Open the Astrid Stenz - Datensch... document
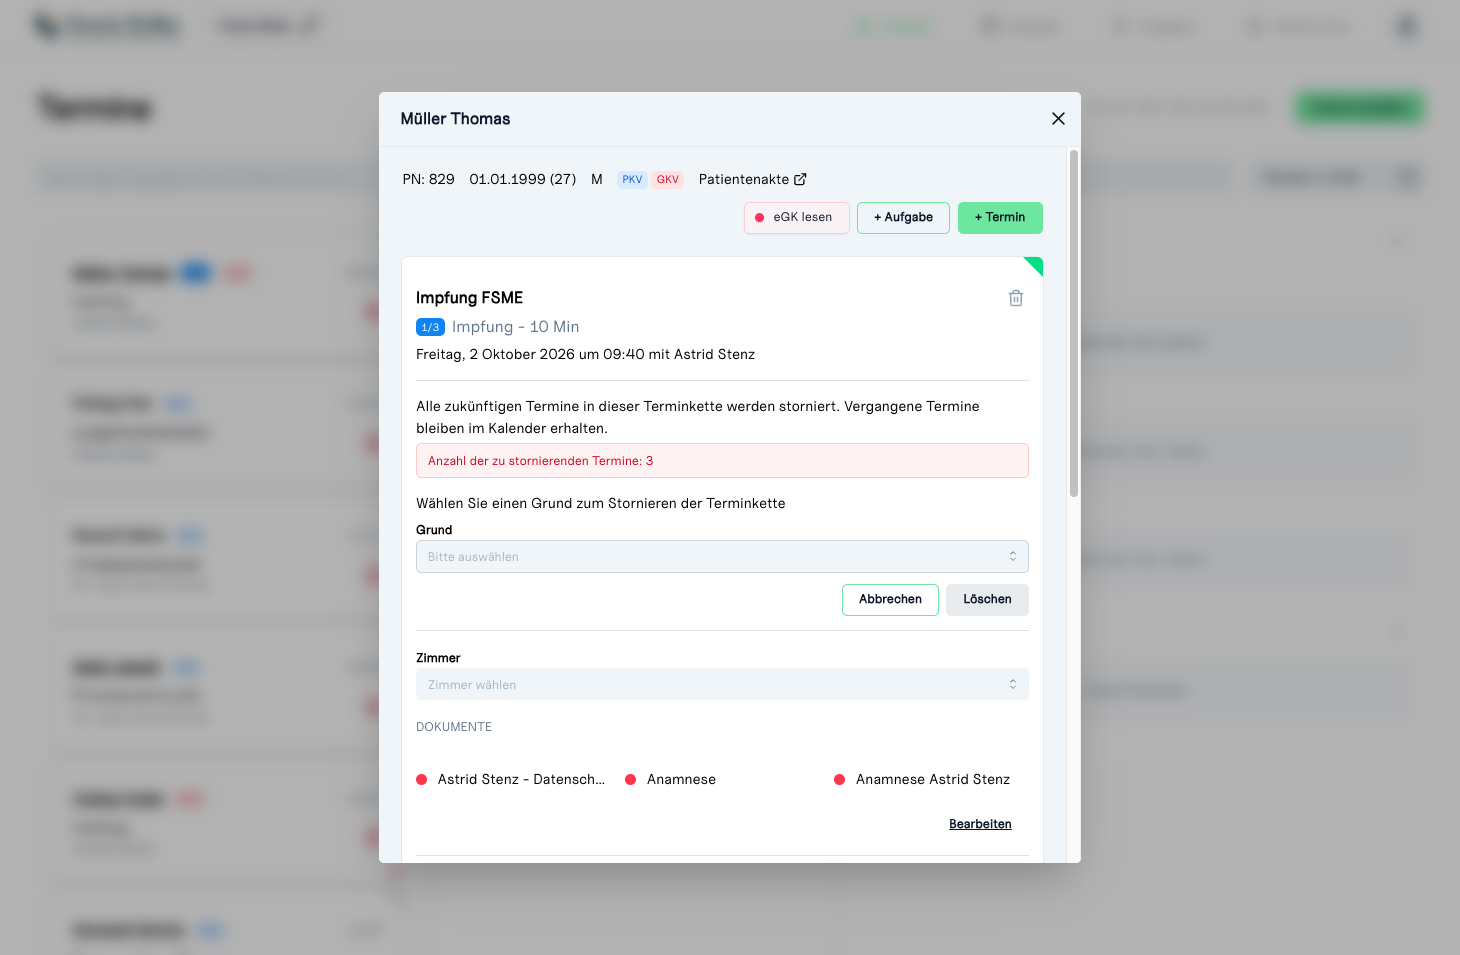1460x955 pixels. pos(511,780)
